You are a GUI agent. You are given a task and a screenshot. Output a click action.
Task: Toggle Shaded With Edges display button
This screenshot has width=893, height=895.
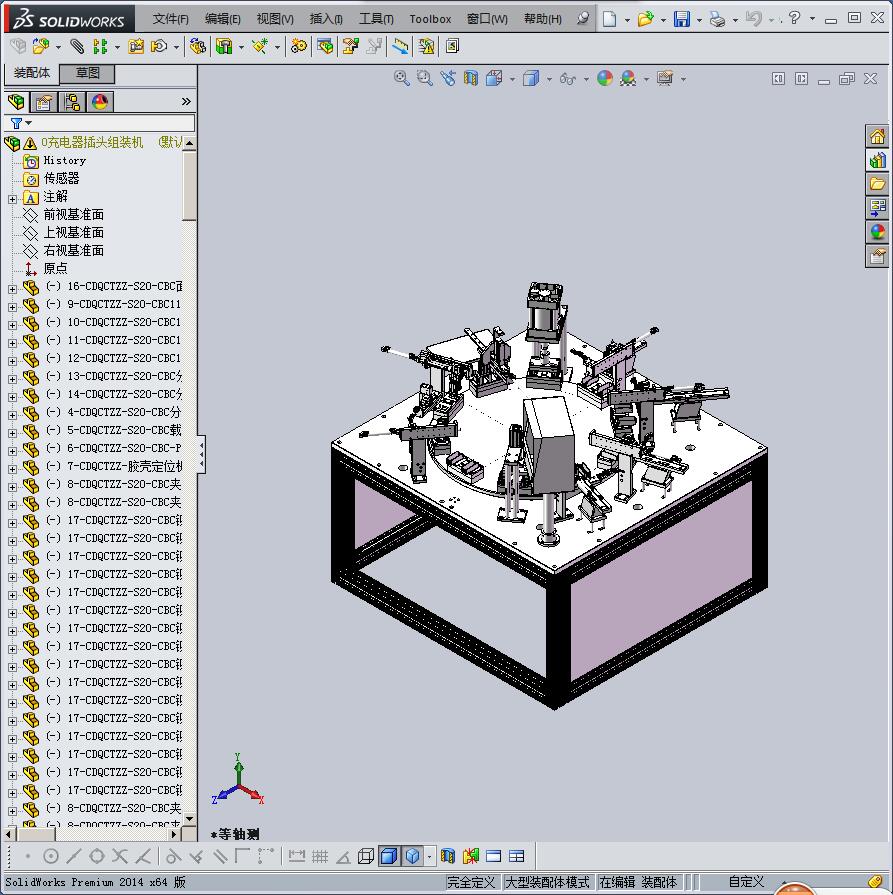[389, 856]
